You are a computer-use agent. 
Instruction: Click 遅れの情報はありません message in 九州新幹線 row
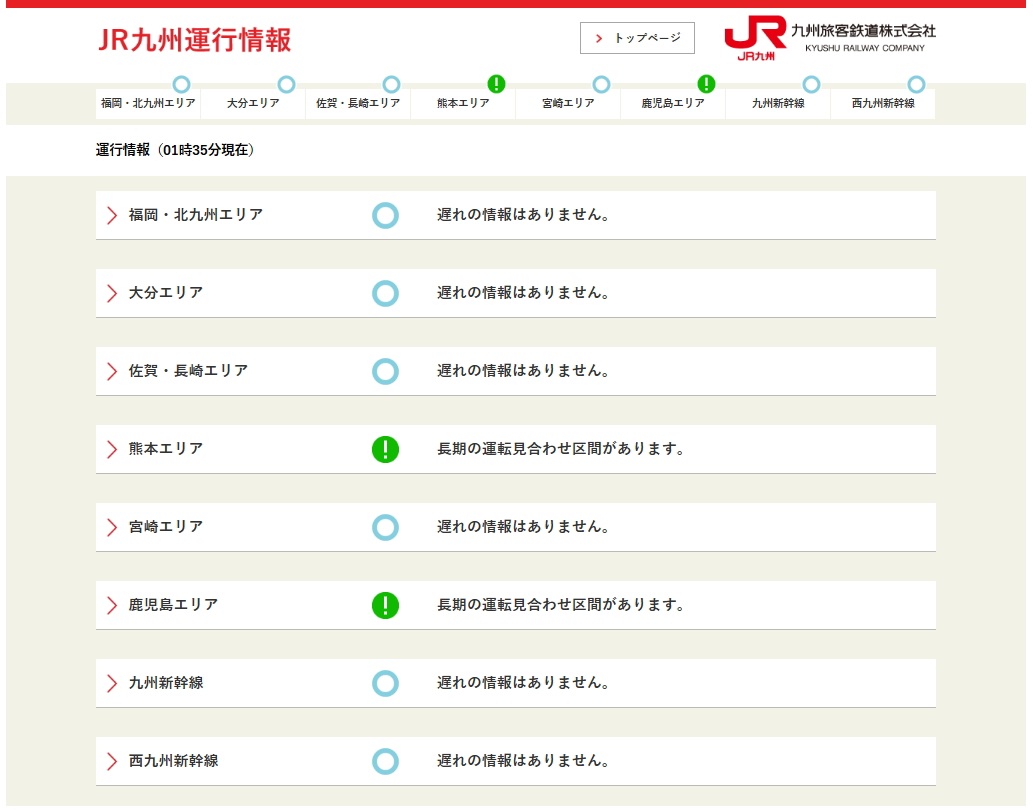coord(523,683)
